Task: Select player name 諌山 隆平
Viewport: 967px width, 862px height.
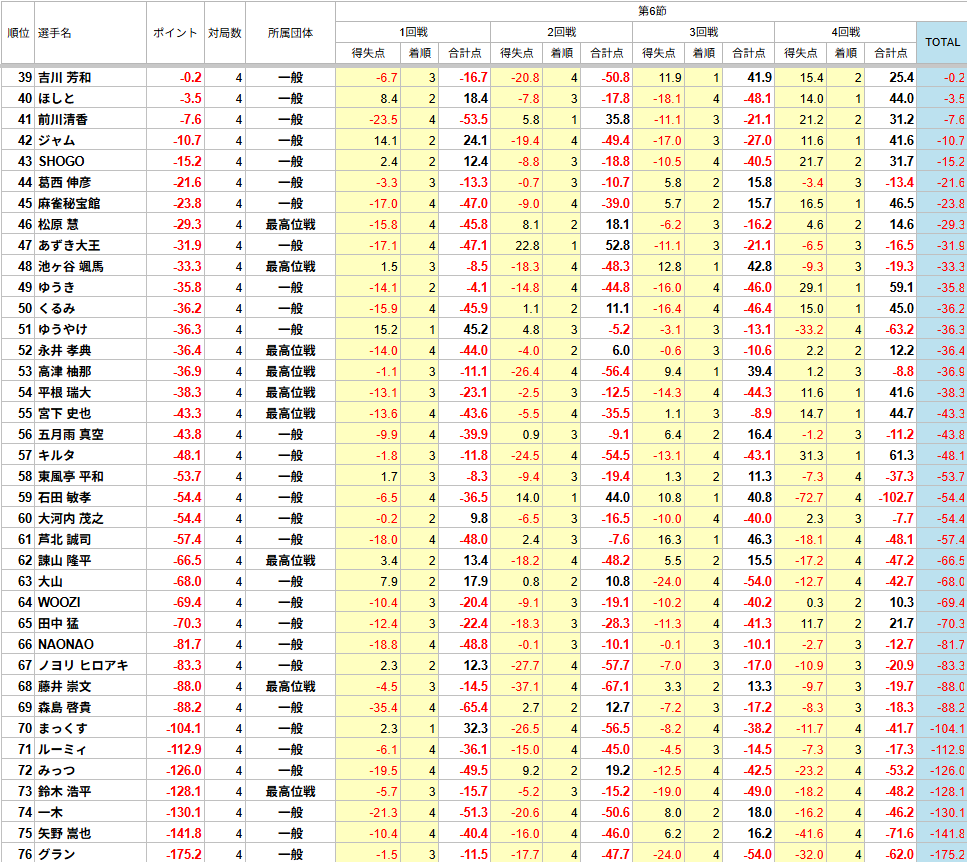Action: pos(65,560)
